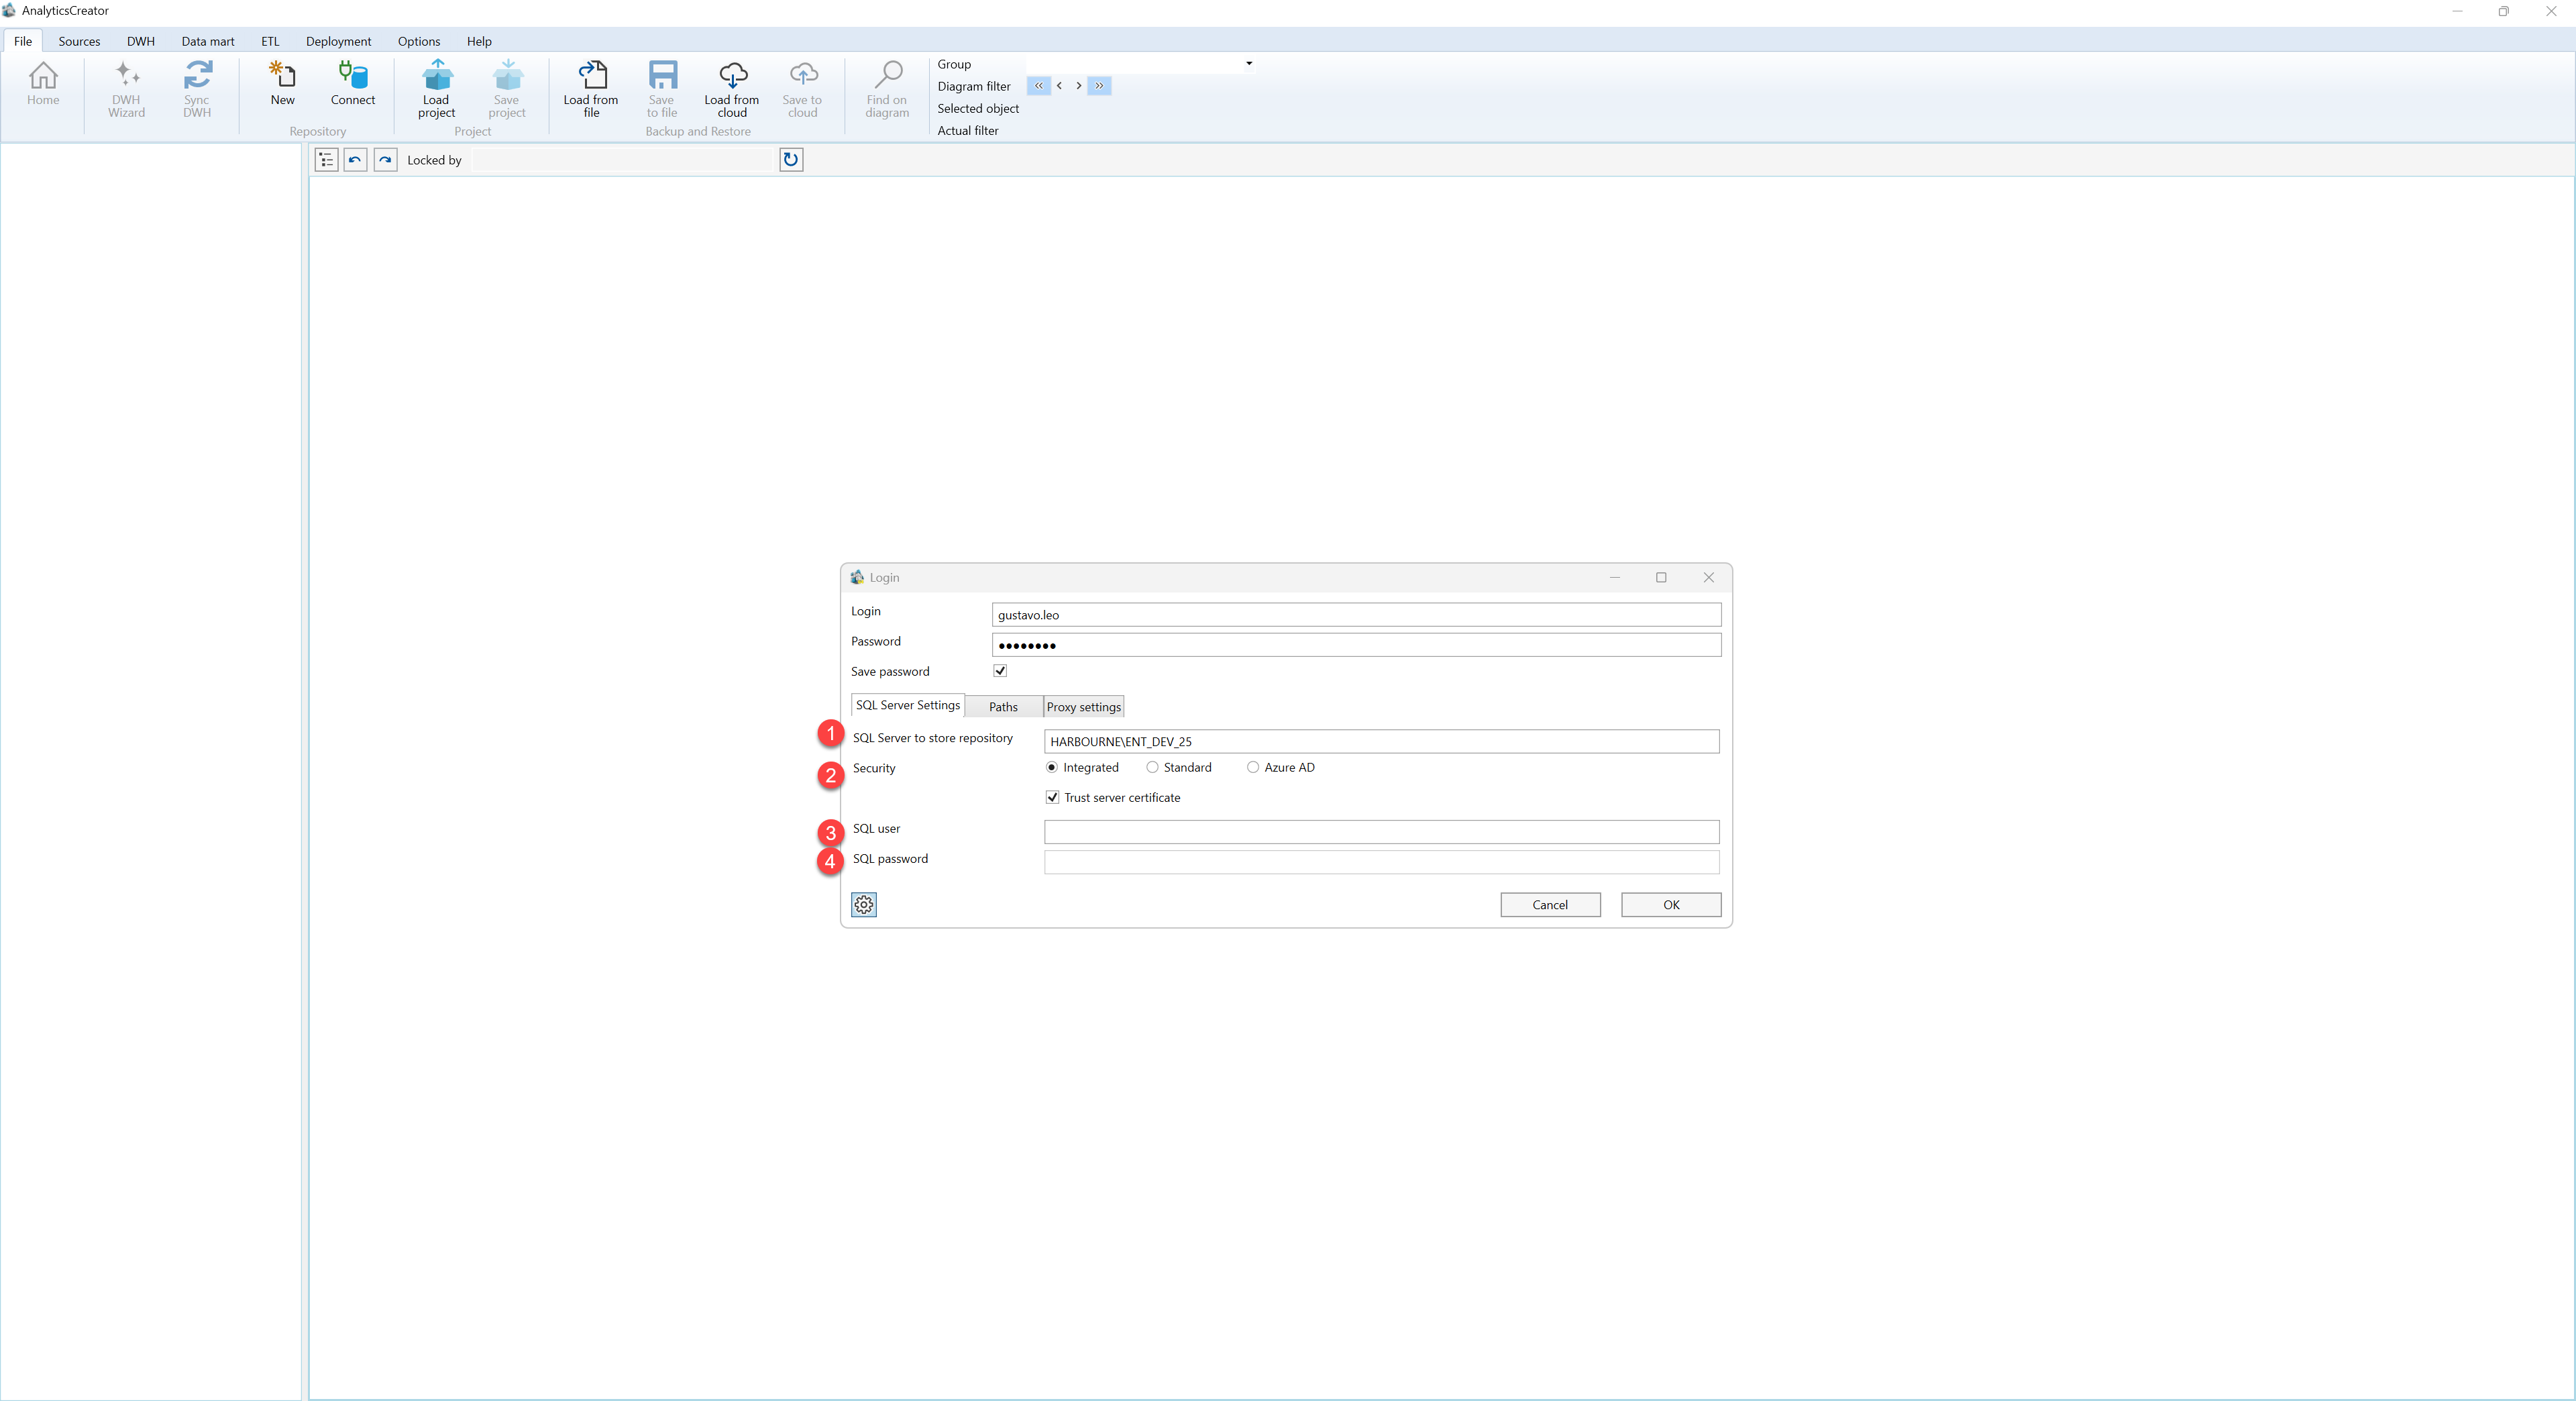Switch to SQL Server Settings tab
The width and height of the screenshot is (2576, 1401).
click(x=908, y=705)
